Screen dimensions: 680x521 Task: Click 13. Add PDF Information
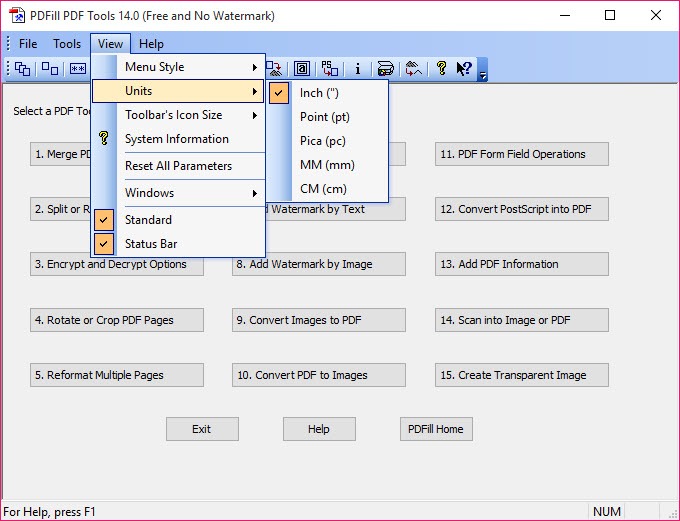point(522,264)
